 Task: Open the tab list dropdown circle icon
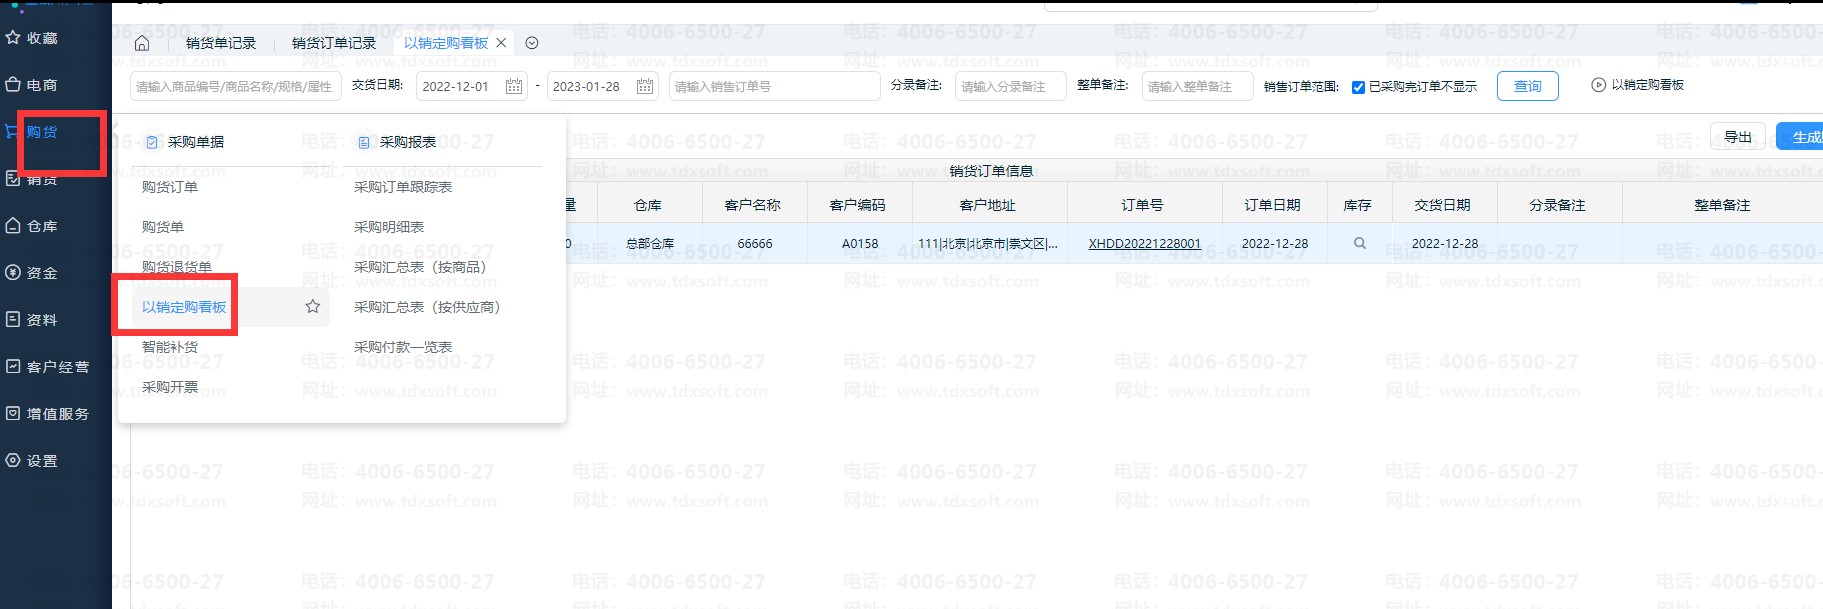click(x=532, y=43)
